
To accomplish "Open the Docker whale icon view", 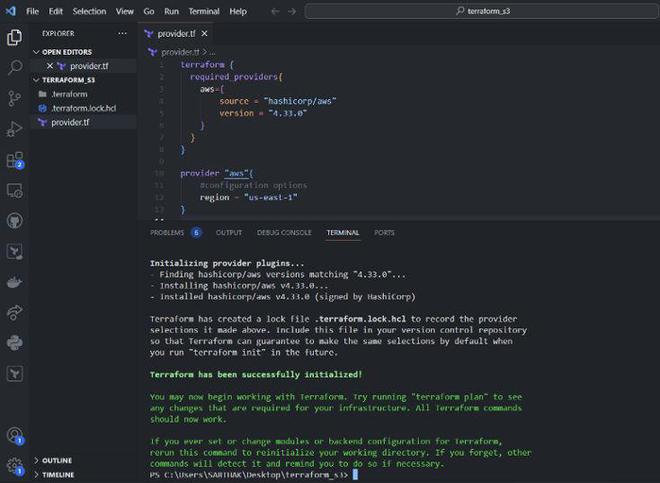I will 15,282.
